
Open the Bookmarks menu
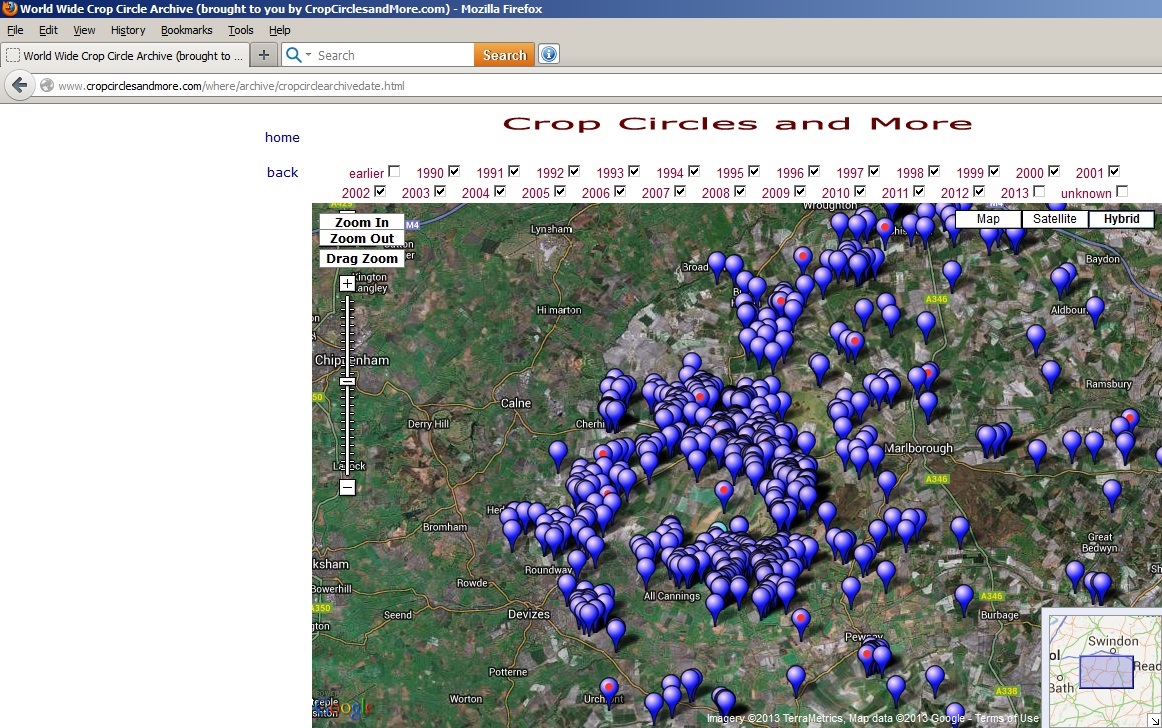point(186,31)
